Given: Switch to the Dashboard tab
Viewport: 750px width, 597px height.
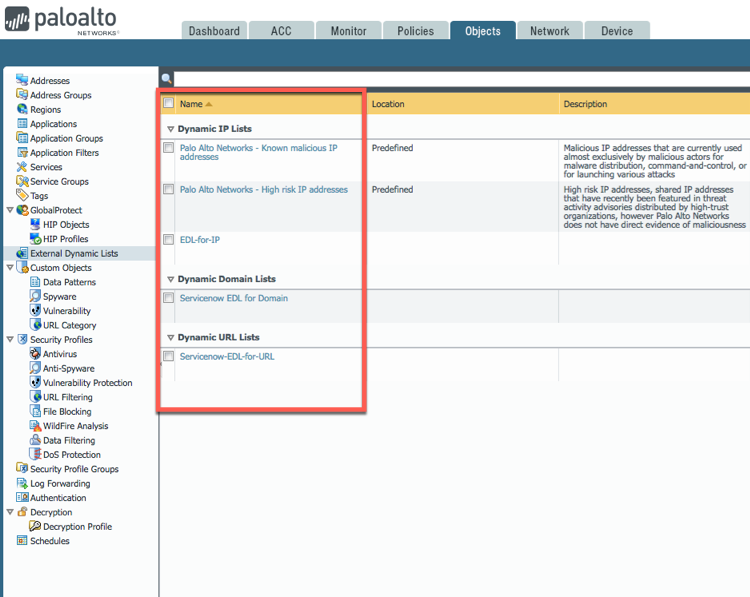Looking at the screenshot, I should (214, 30).
